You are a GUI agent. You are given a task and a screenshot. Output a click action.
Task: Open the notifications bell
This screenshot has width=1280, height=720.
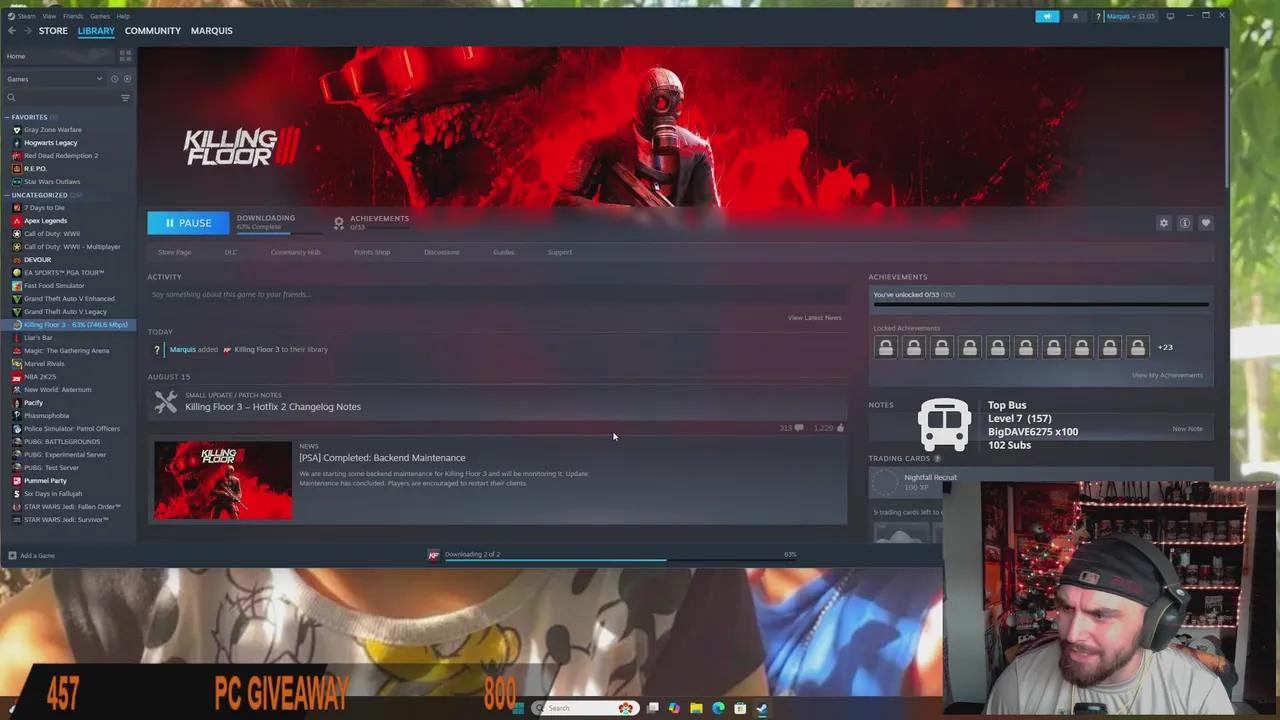(x=1076, y=16)
